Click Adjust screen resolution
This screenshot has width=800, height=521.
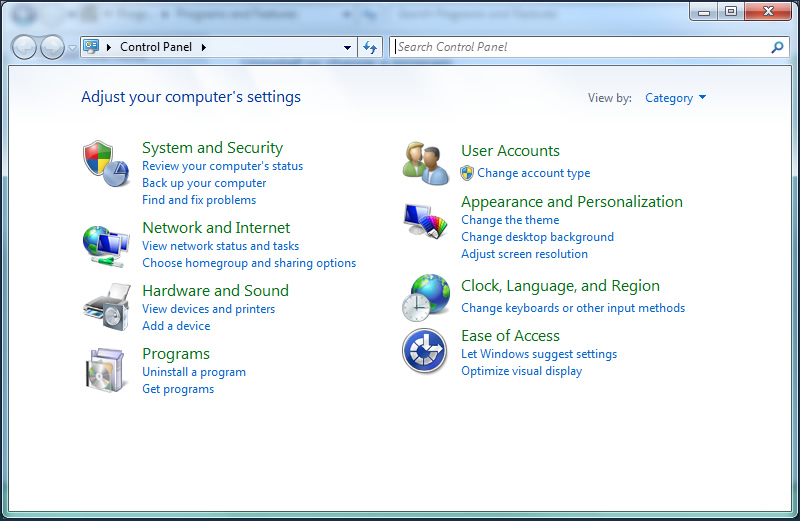tap(524, 254)
